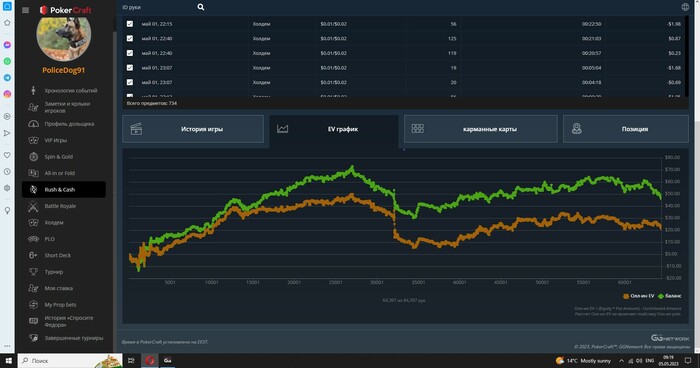The width and height of the screenshot is (700, 368).
Task: Uncheck the session row with 125 hands
Action: (x=130, y=38)
